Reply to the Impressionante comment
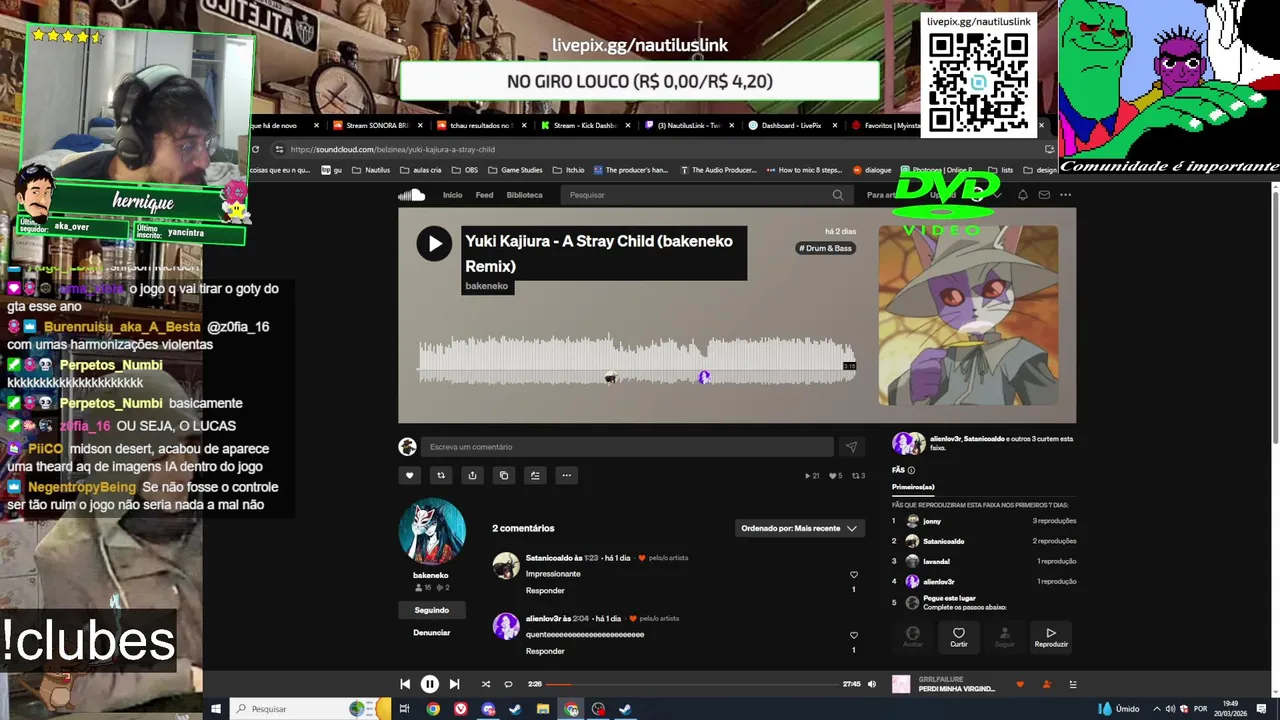 pyautogui.click(x=545, y=590)
